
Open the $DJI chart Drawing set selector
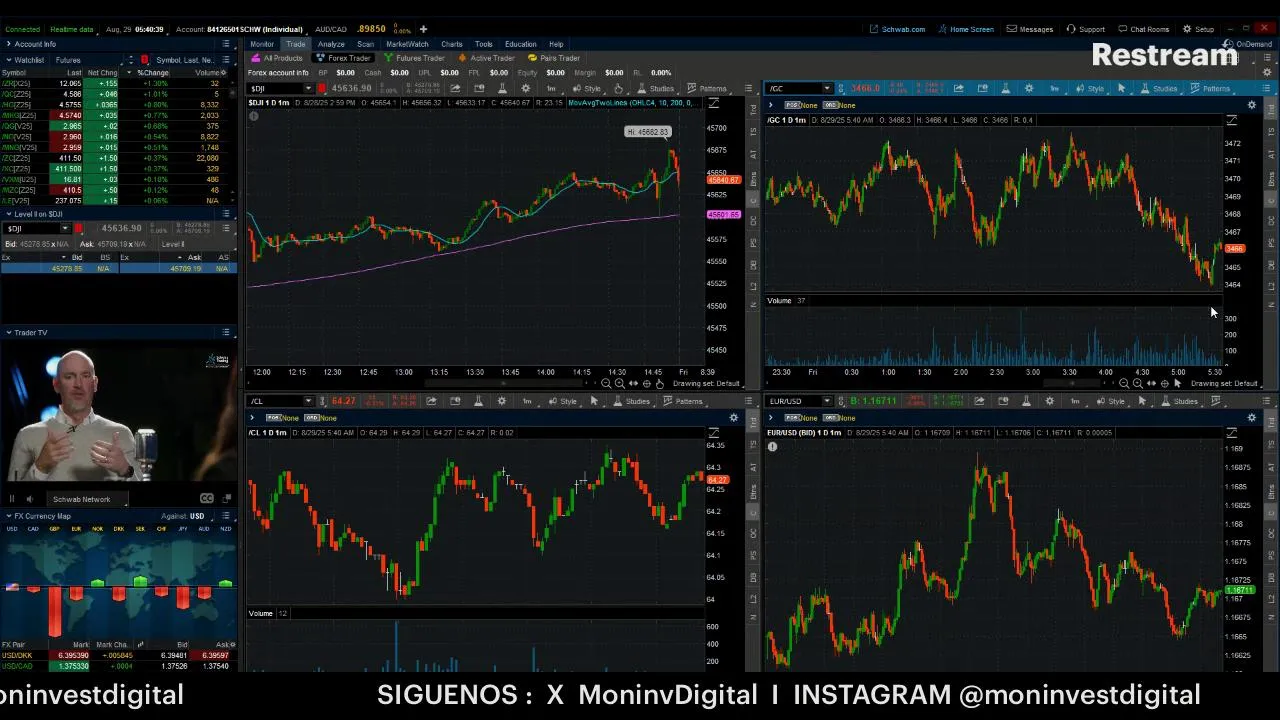tap(707, 384)
